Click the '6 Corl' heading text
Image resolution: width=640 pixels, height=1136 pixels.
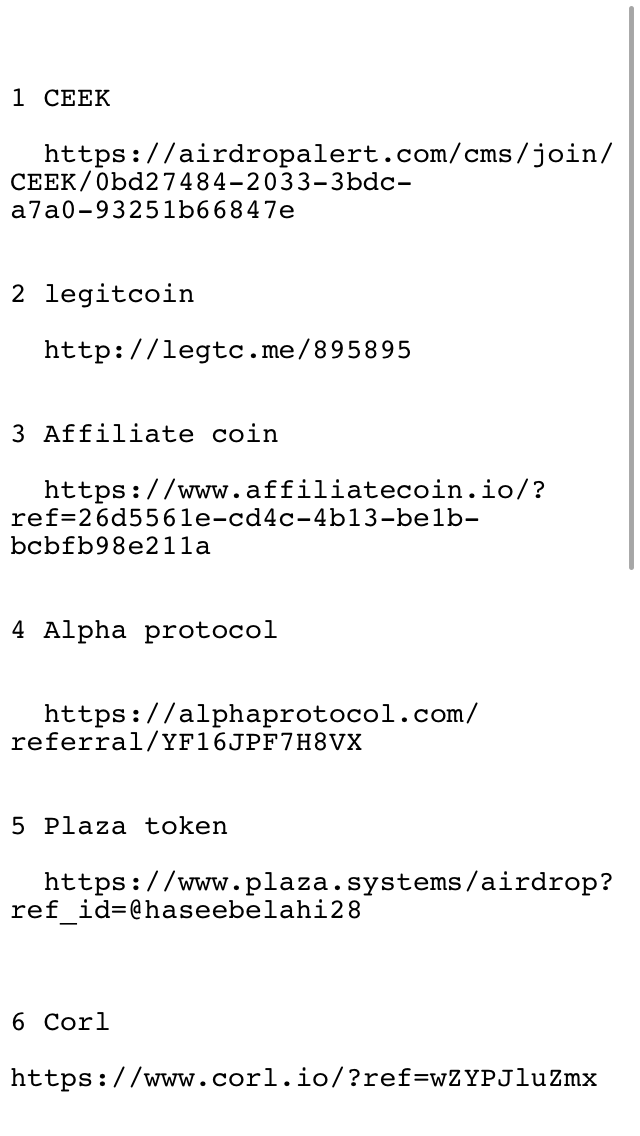[60, 1022]
